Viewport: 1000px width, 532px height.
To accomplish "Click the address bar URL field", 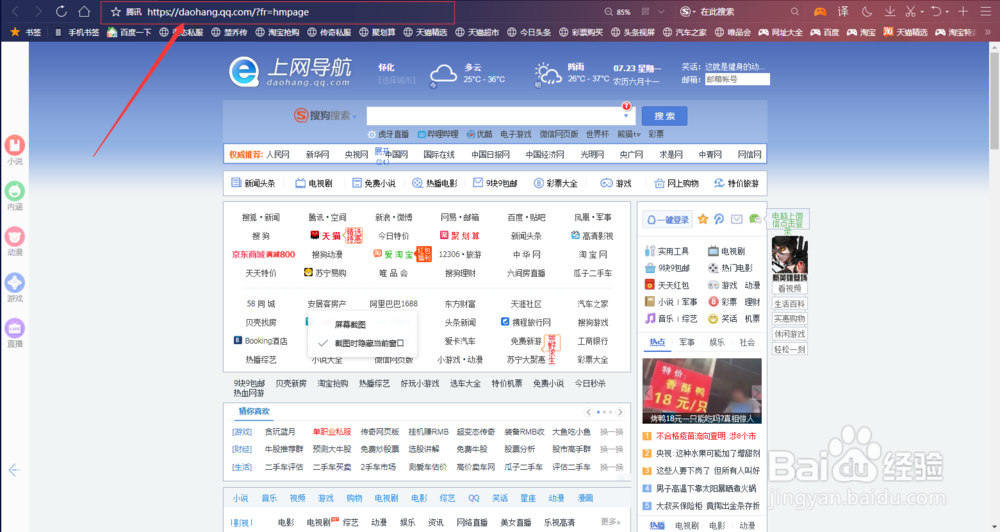I will 277,12.
